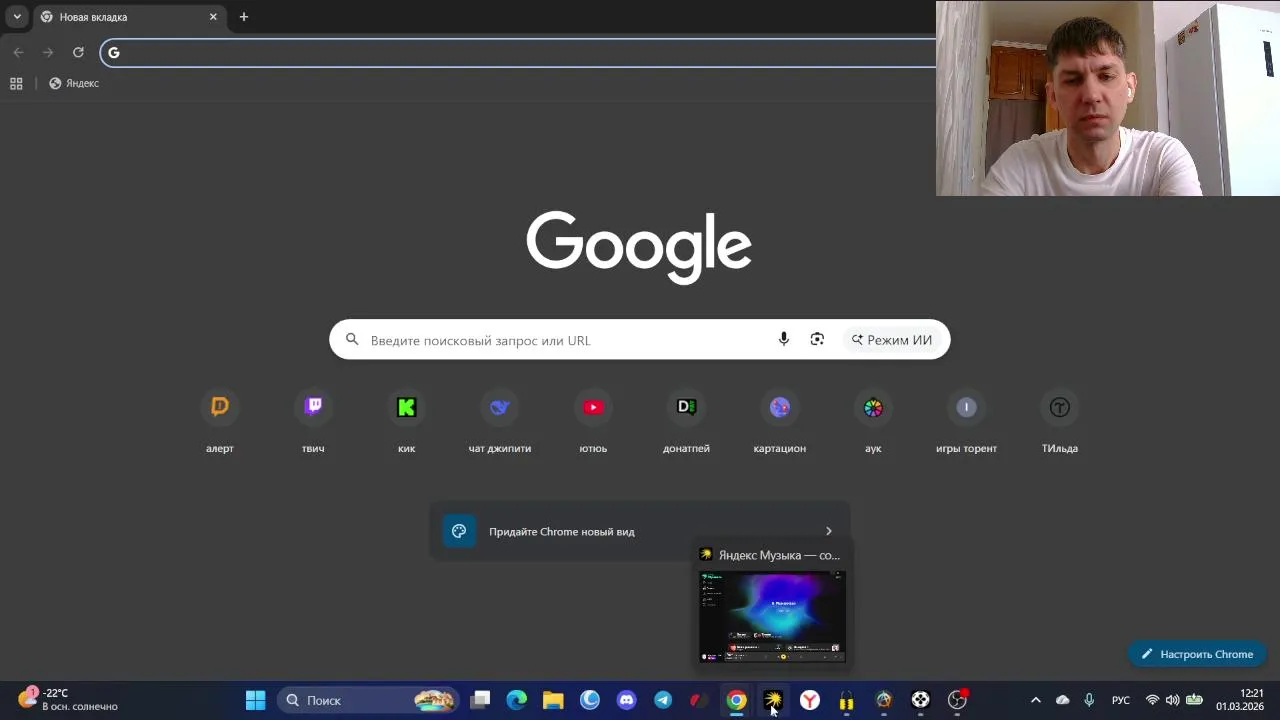Go forward using the forward arrow

click(48, 53)
